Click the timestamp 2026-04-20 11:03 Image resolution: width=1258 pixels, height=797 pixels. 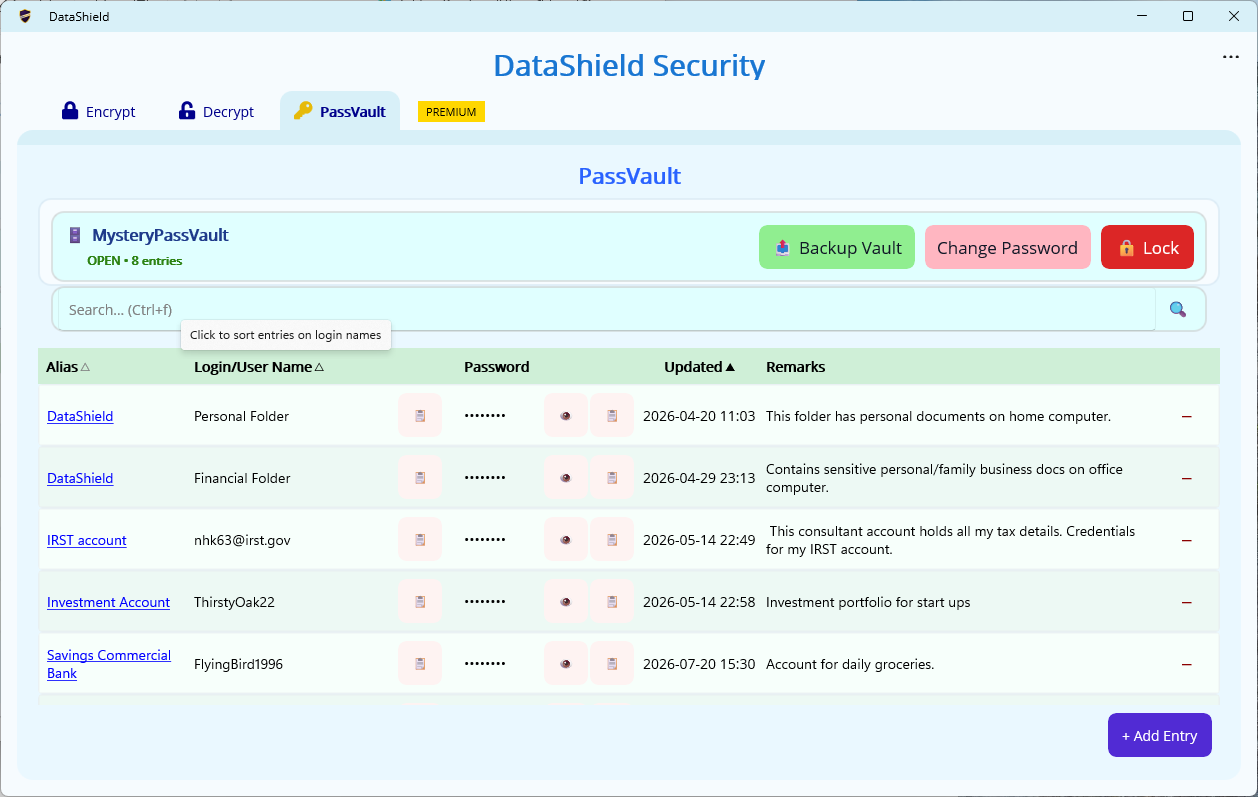pos(699,416)
